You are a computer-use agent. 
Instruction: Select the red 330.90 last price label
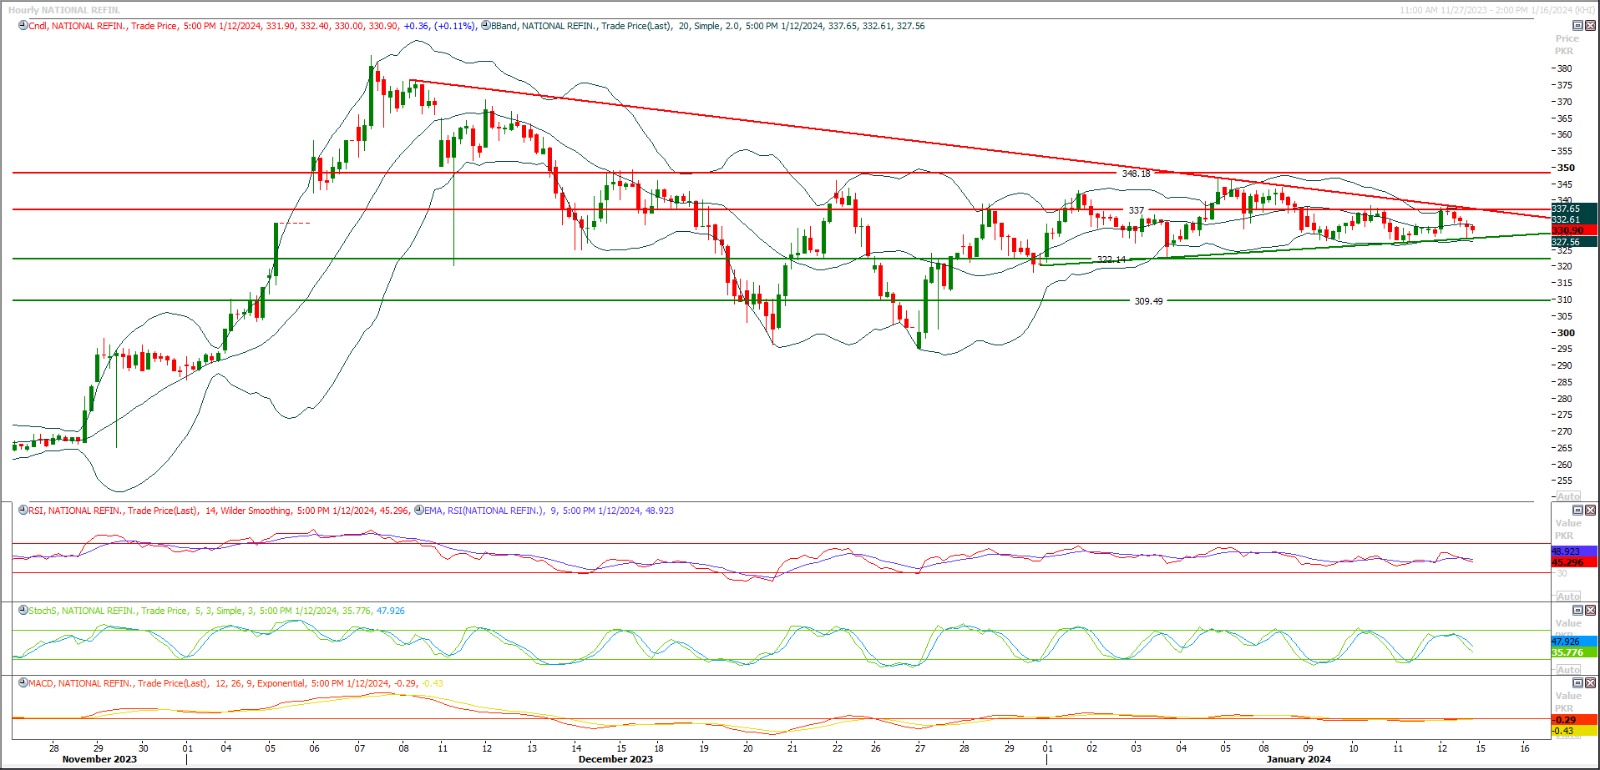pos(1568,231)
